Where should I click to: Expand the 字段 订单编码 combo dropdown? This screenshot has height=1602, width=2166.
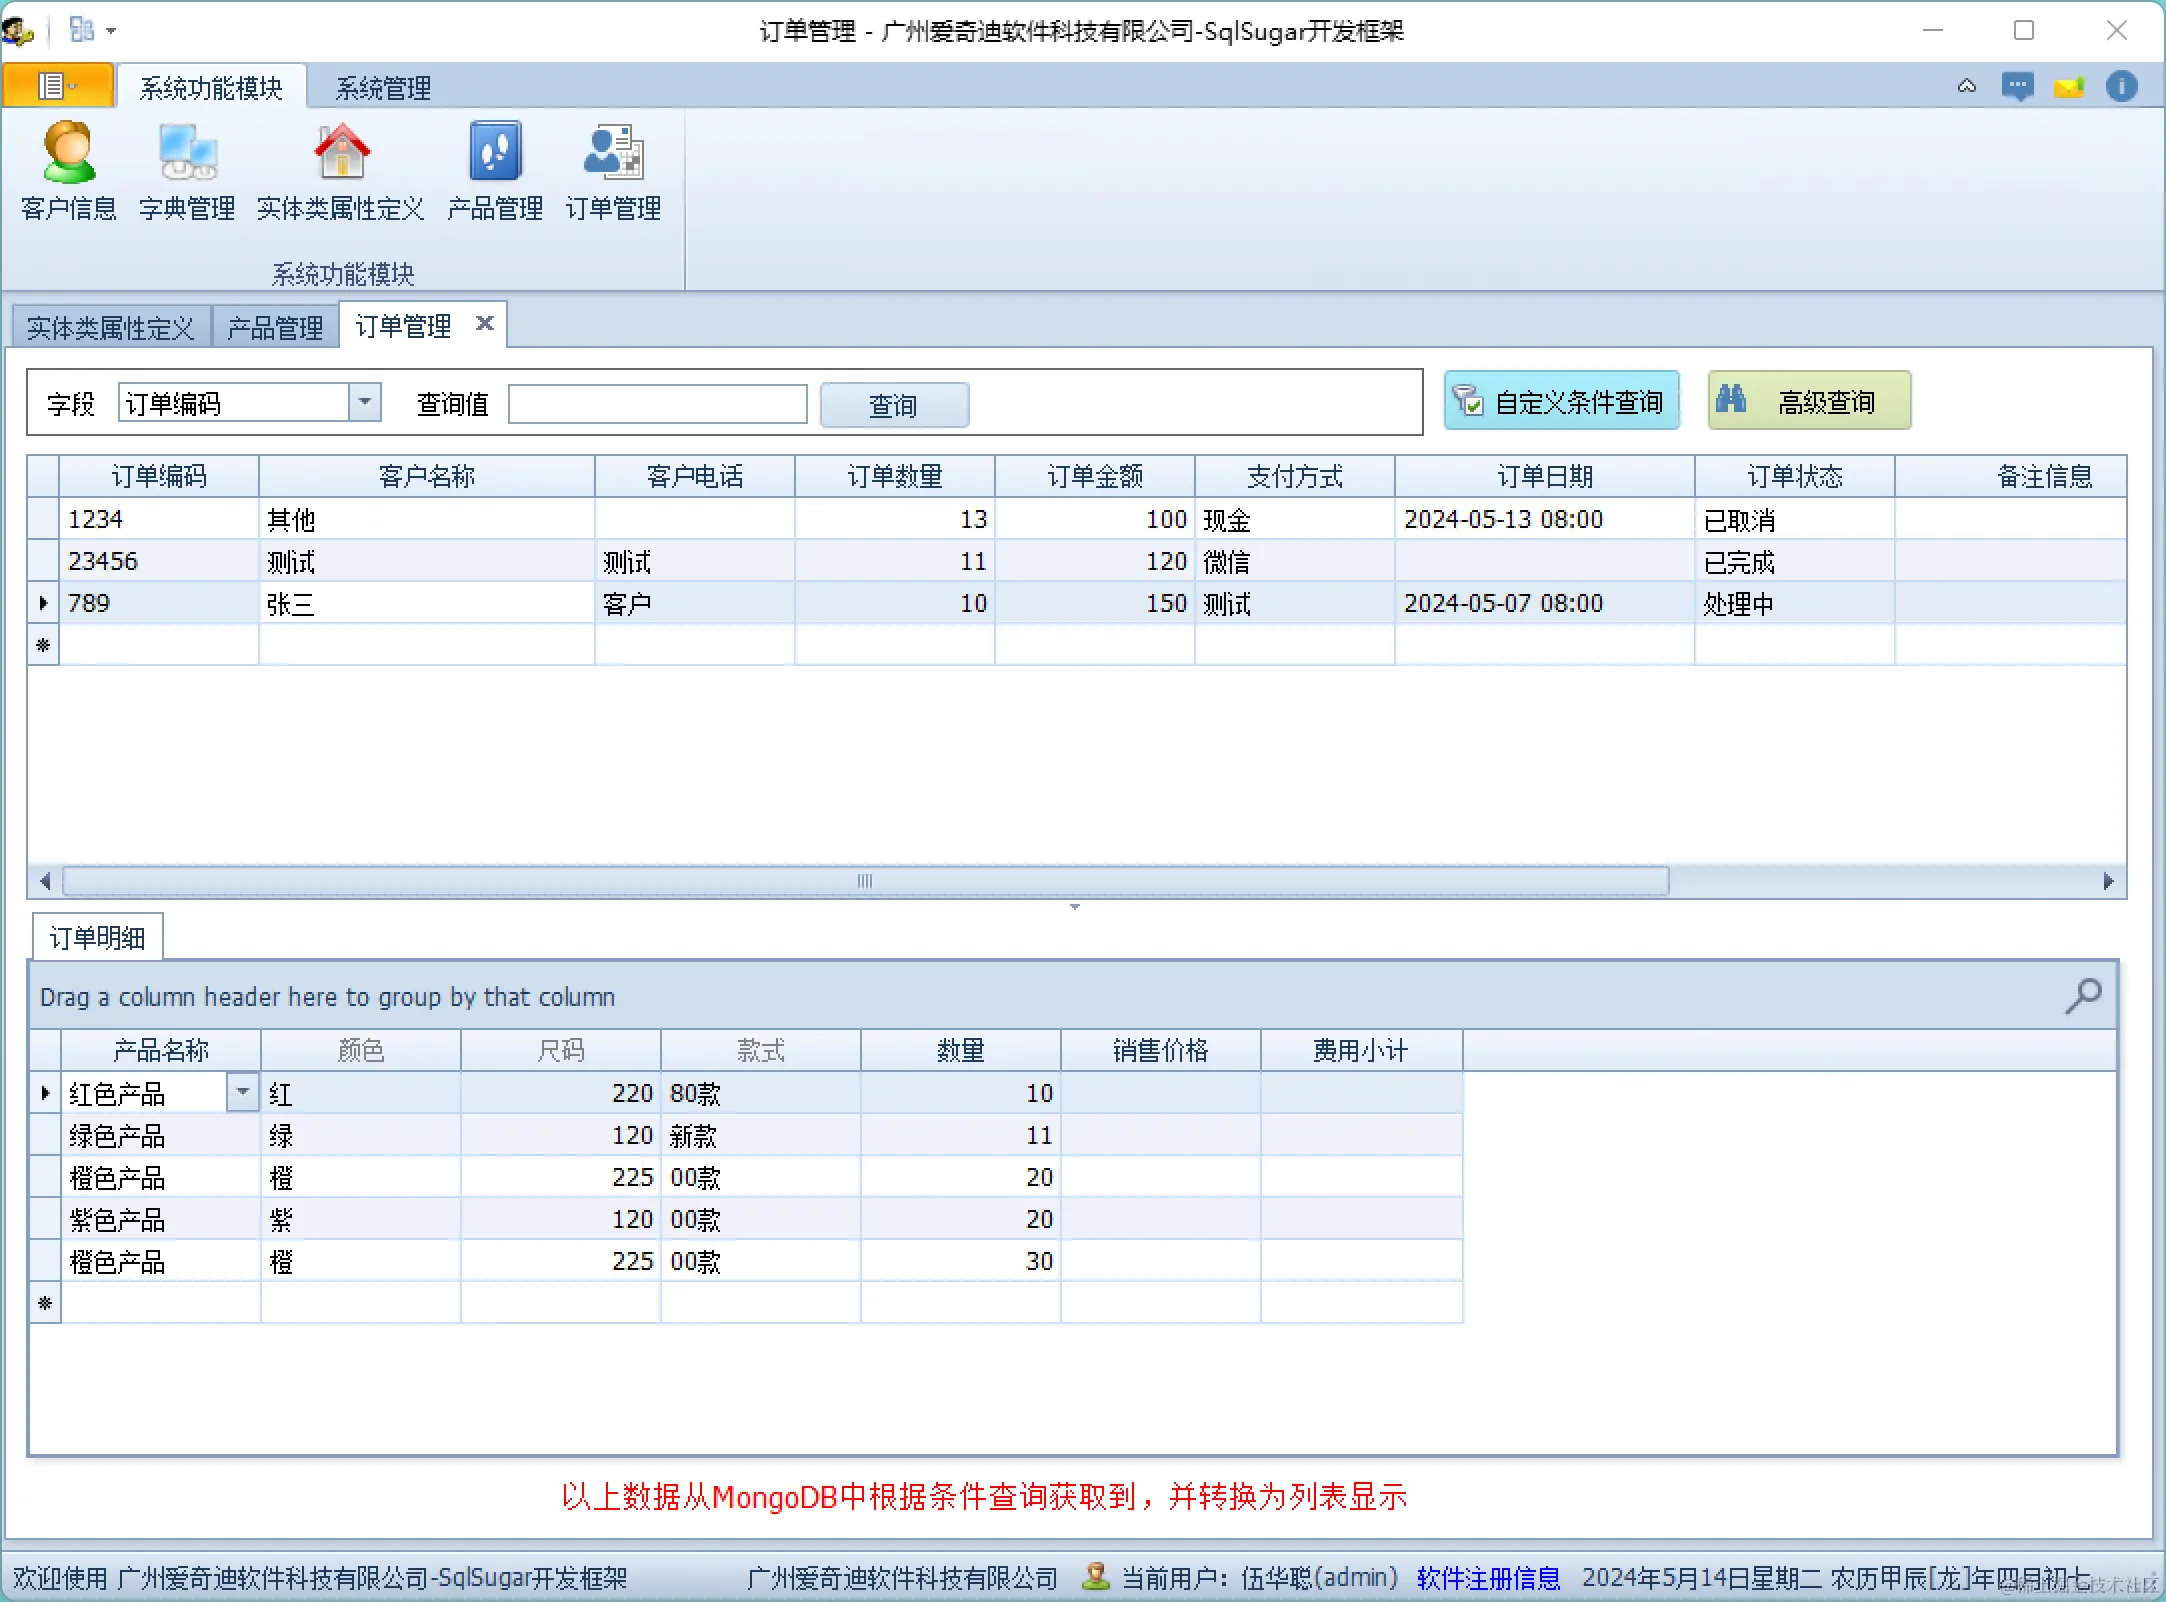365,402
